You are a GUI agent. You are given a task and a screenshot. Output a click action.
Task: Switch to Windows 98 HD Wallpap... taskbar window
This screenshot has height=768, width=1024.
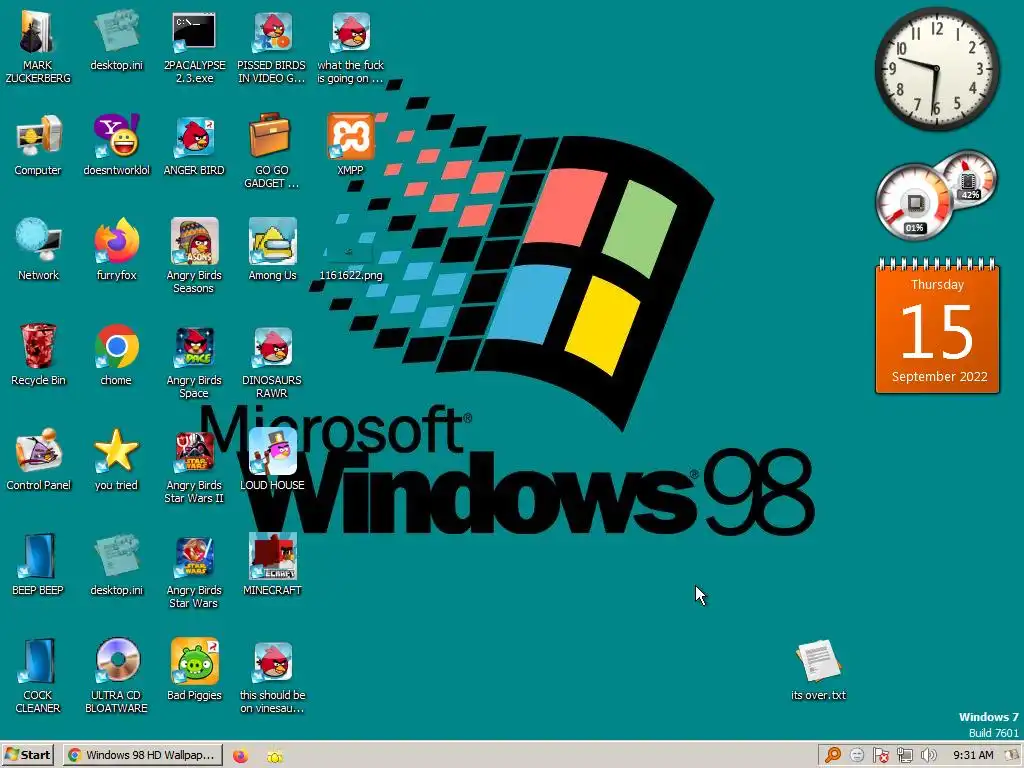tap(142, 755)
